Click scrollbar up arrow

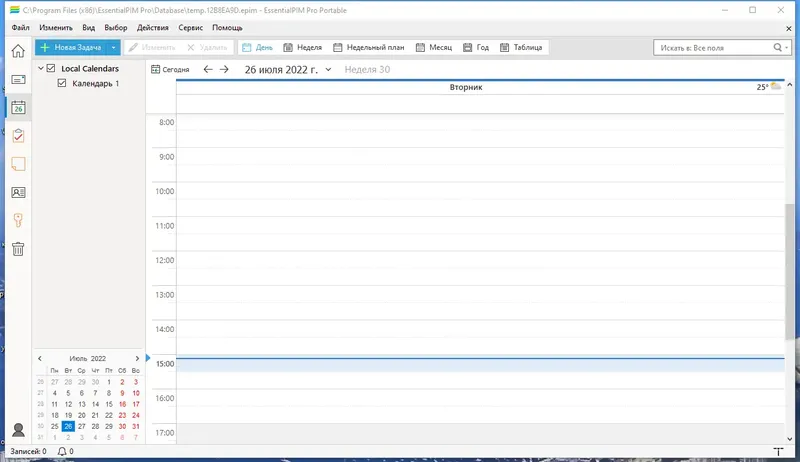point(789,85)
